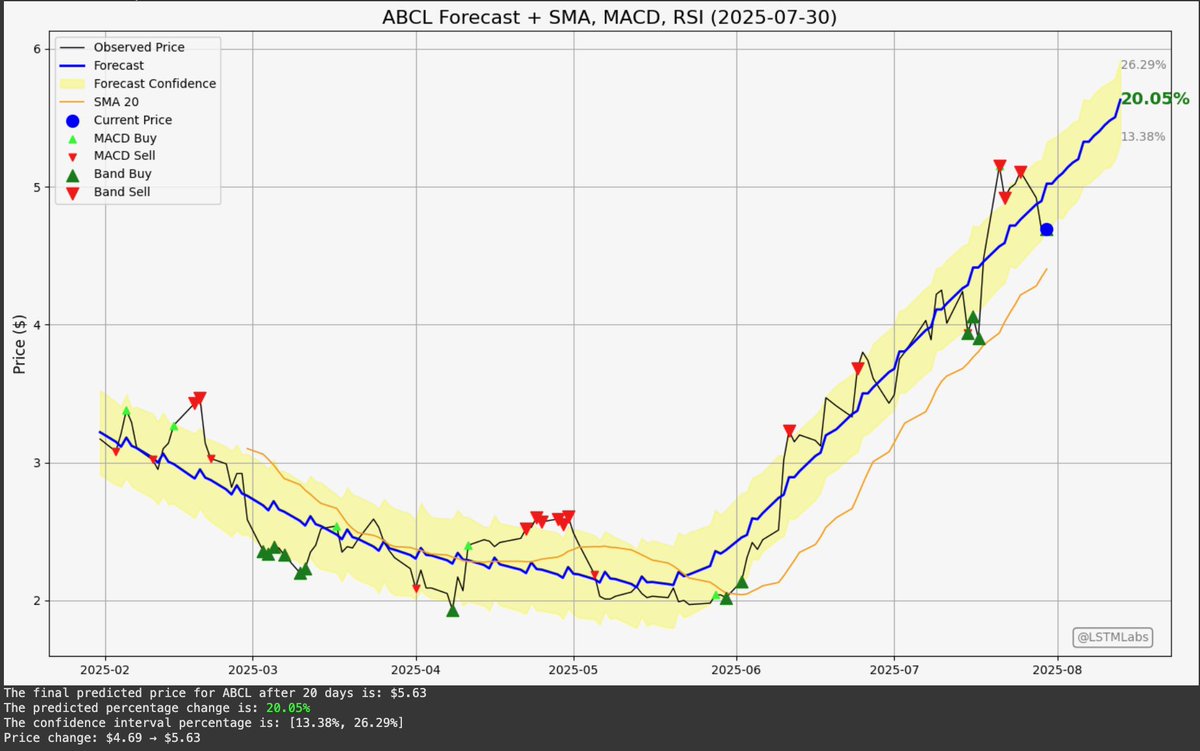The width and height of the screenshot is (1200, 751).
Task: Click the x-axis date label 2025-06
Action: pos(737,670)
